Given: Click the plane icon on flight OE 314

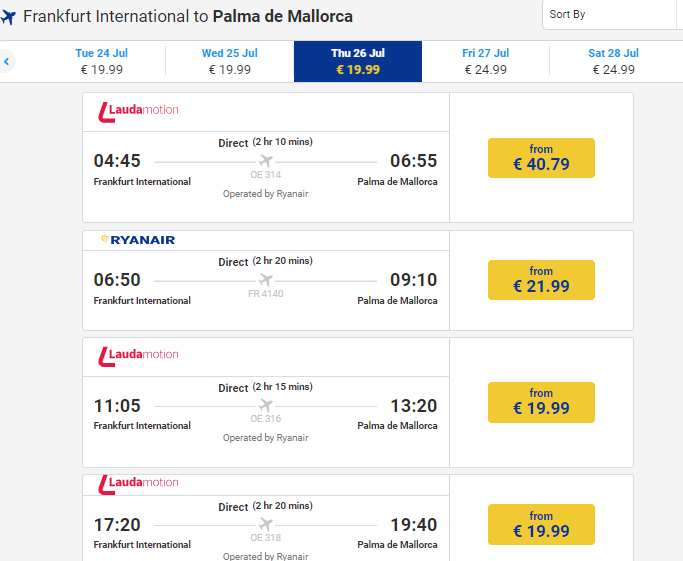Looking at the screenshot, I should (265, 161).
